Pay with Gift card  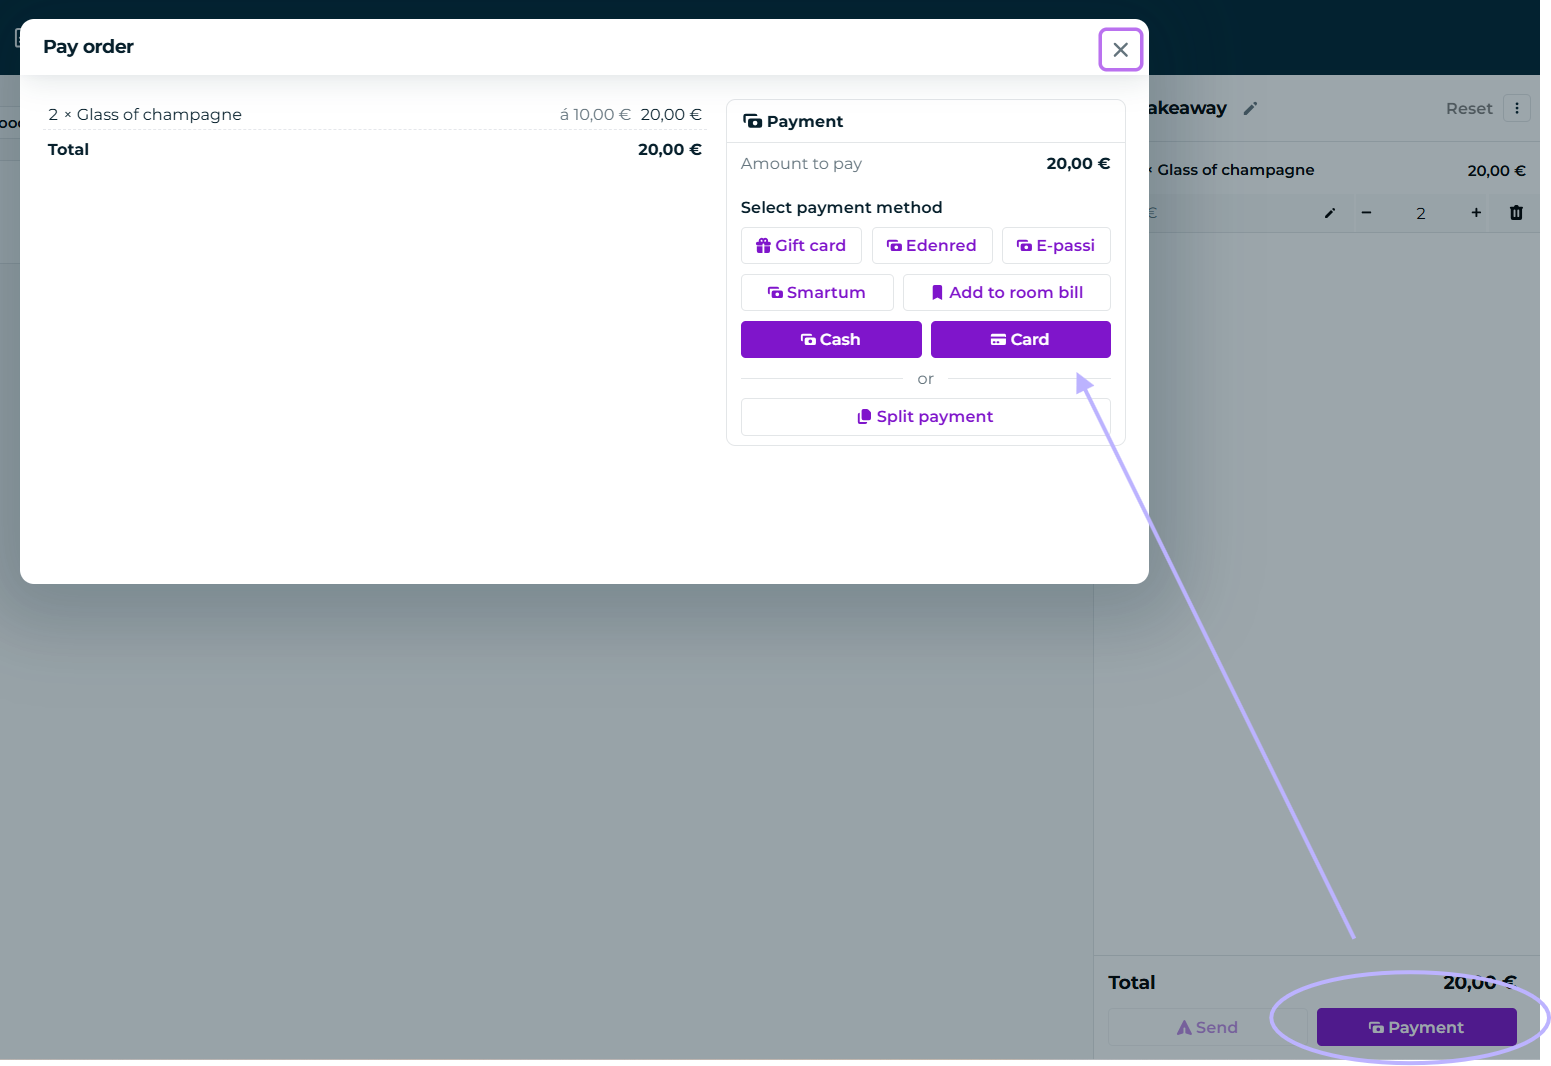click(x=801, y=245)
